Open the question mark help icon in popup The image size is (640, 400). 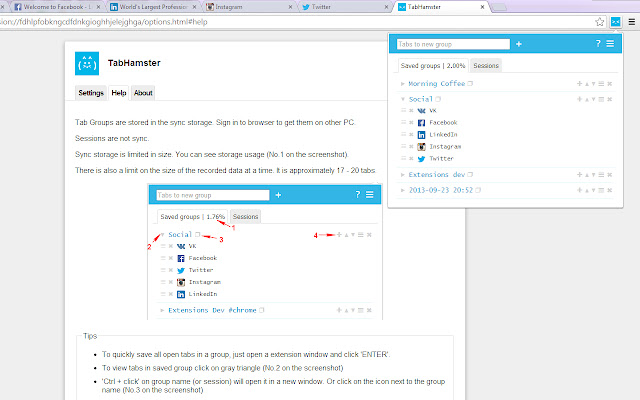point(598,44)
